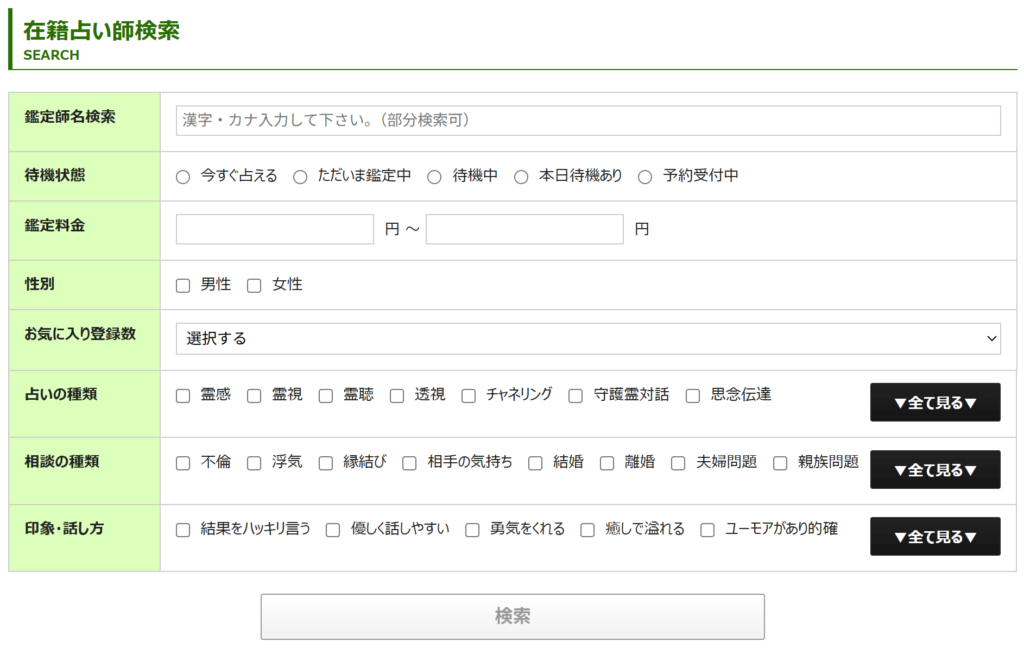Pick the 予約受付中 radio button
The image size is (1024, 648).
[x=645, y=177]
